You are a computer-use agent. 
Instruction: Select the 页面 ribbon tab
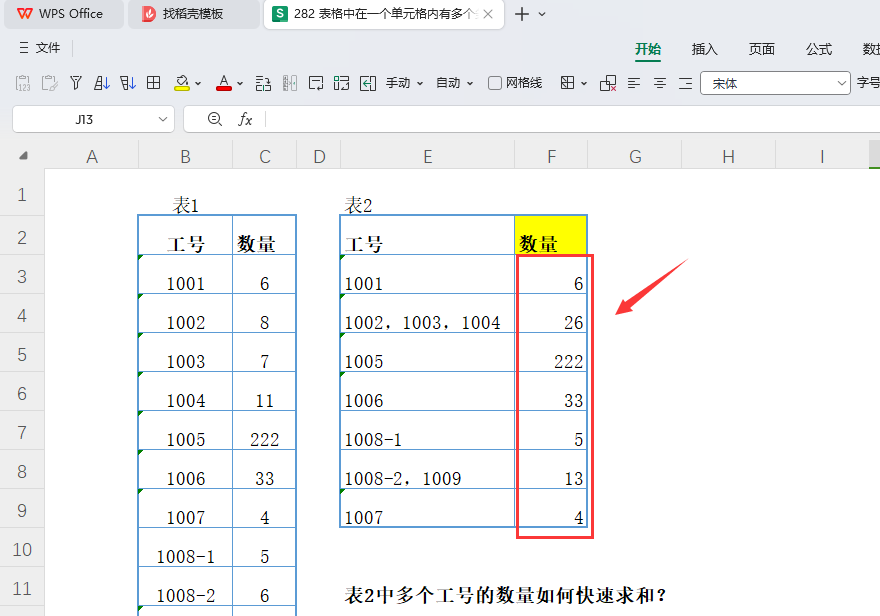[x=762, y=49]
